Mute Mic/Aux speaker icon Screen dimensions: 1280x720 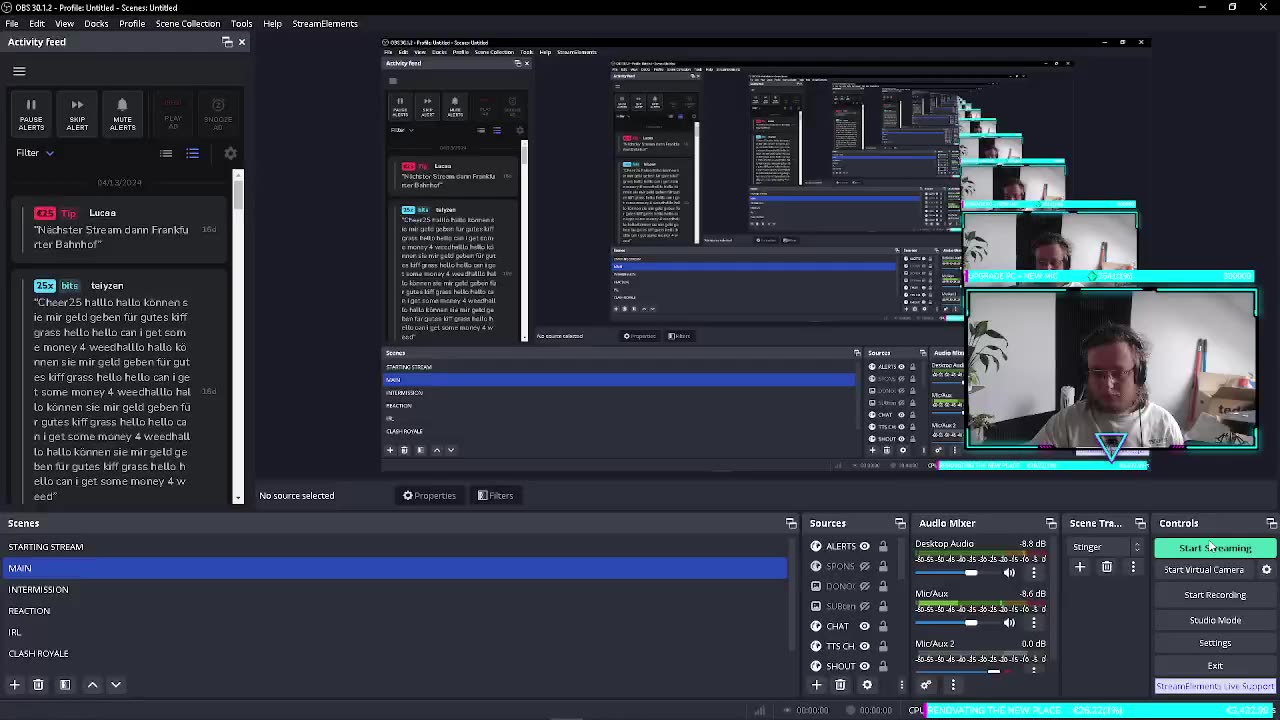click(x=1009, y=623)
